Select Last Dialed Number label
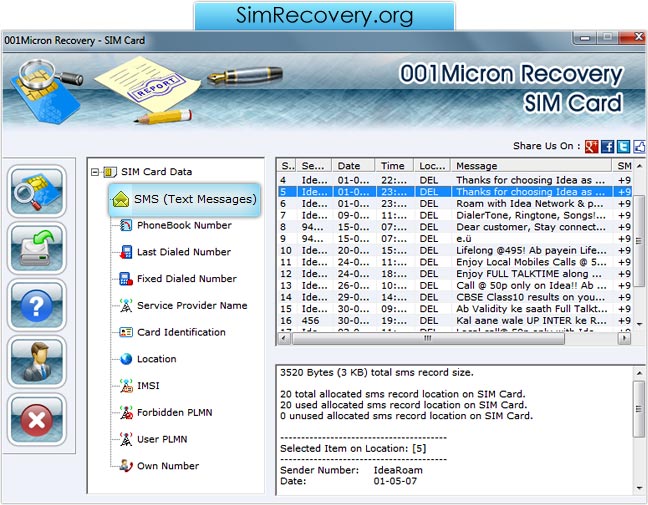The height and width of the screenshot is (505, 648). point(184,252)
